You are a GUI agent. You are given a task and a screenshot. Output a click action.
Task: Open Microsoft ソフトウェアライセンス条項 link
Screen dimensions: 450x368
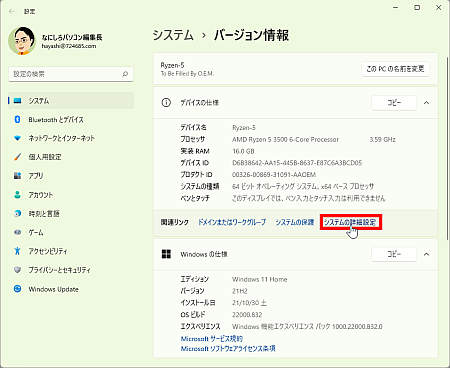point(228,349)
